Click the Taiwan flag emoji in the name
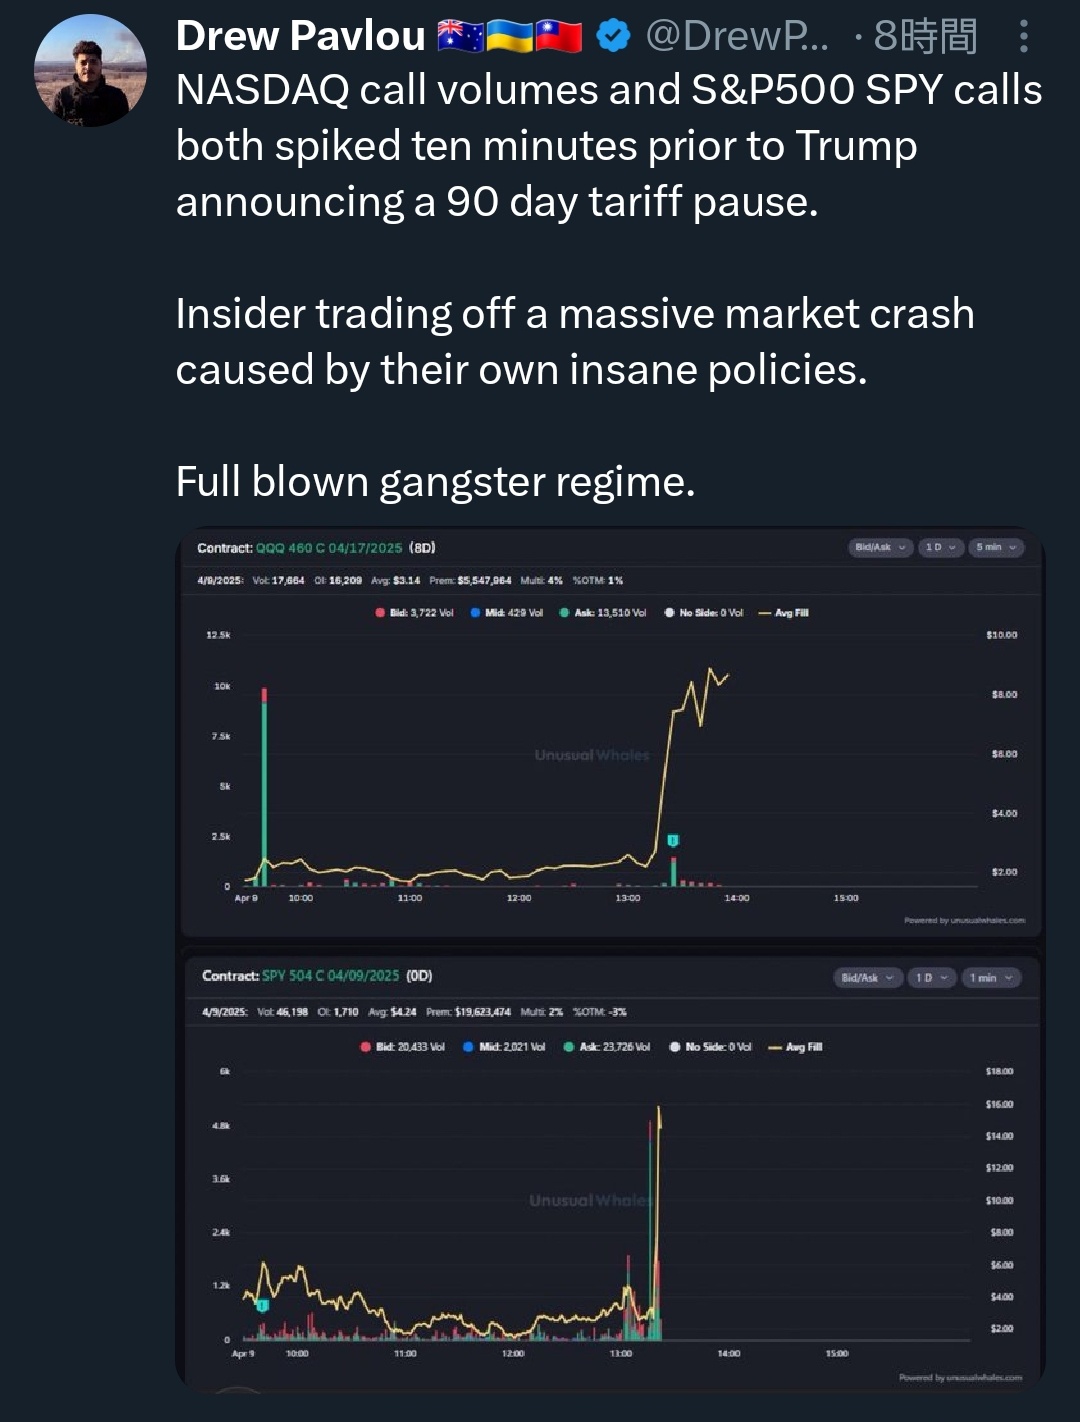The width and height of the screenshot is (1080, 1422). [x=559, y=37]
